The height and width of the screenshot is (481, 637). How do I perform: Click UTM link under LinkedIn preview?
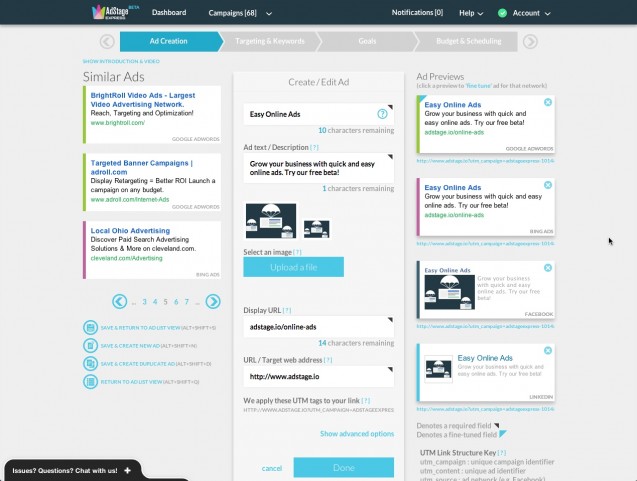(x=485, y=409)
